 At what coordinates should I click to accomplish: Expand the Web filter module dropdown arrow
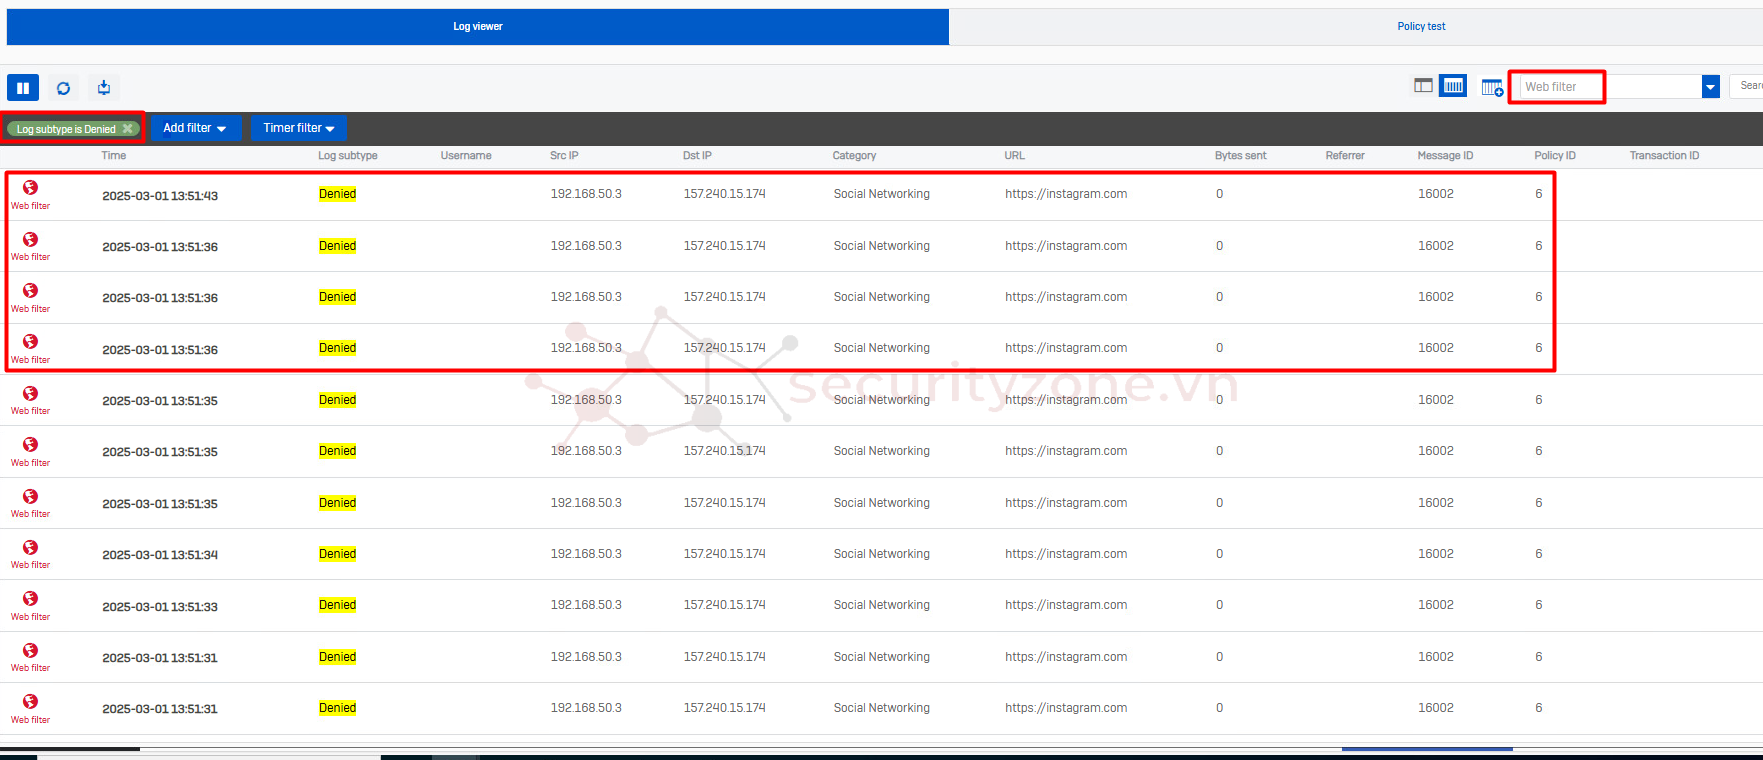(1711, 87)
